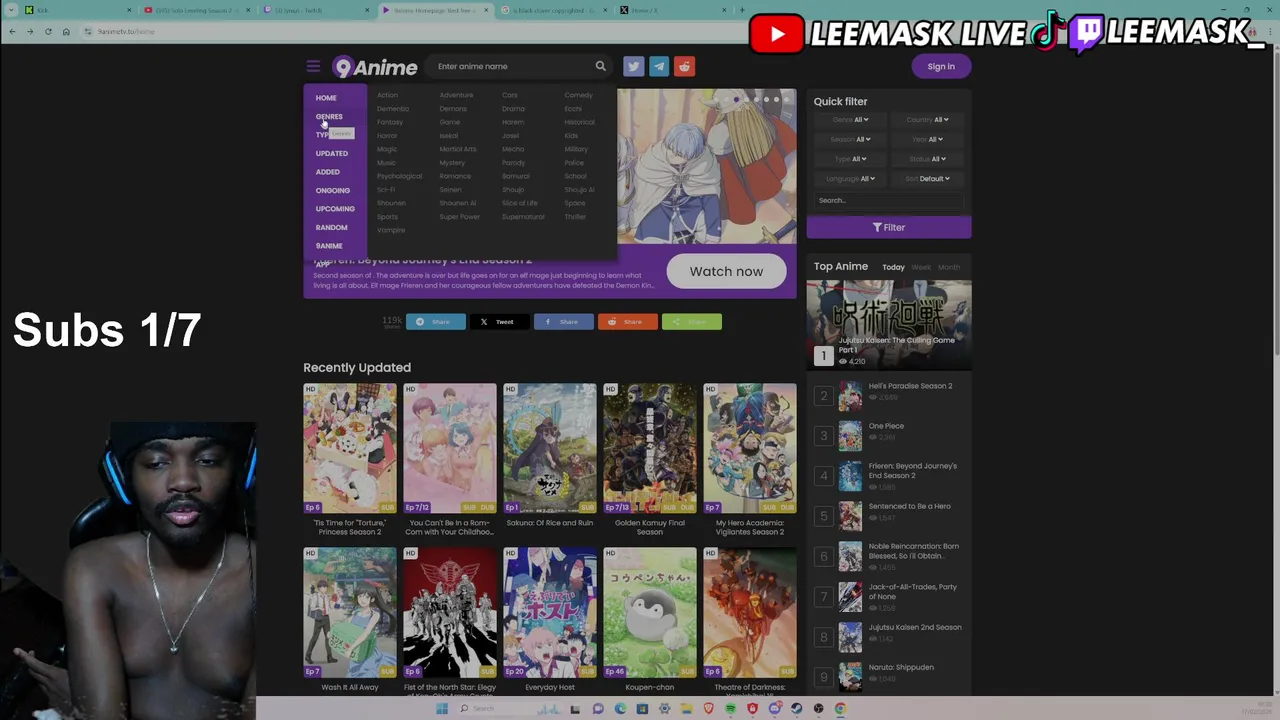
Task: Select HOME in the side menu
Action: [326, 98]
